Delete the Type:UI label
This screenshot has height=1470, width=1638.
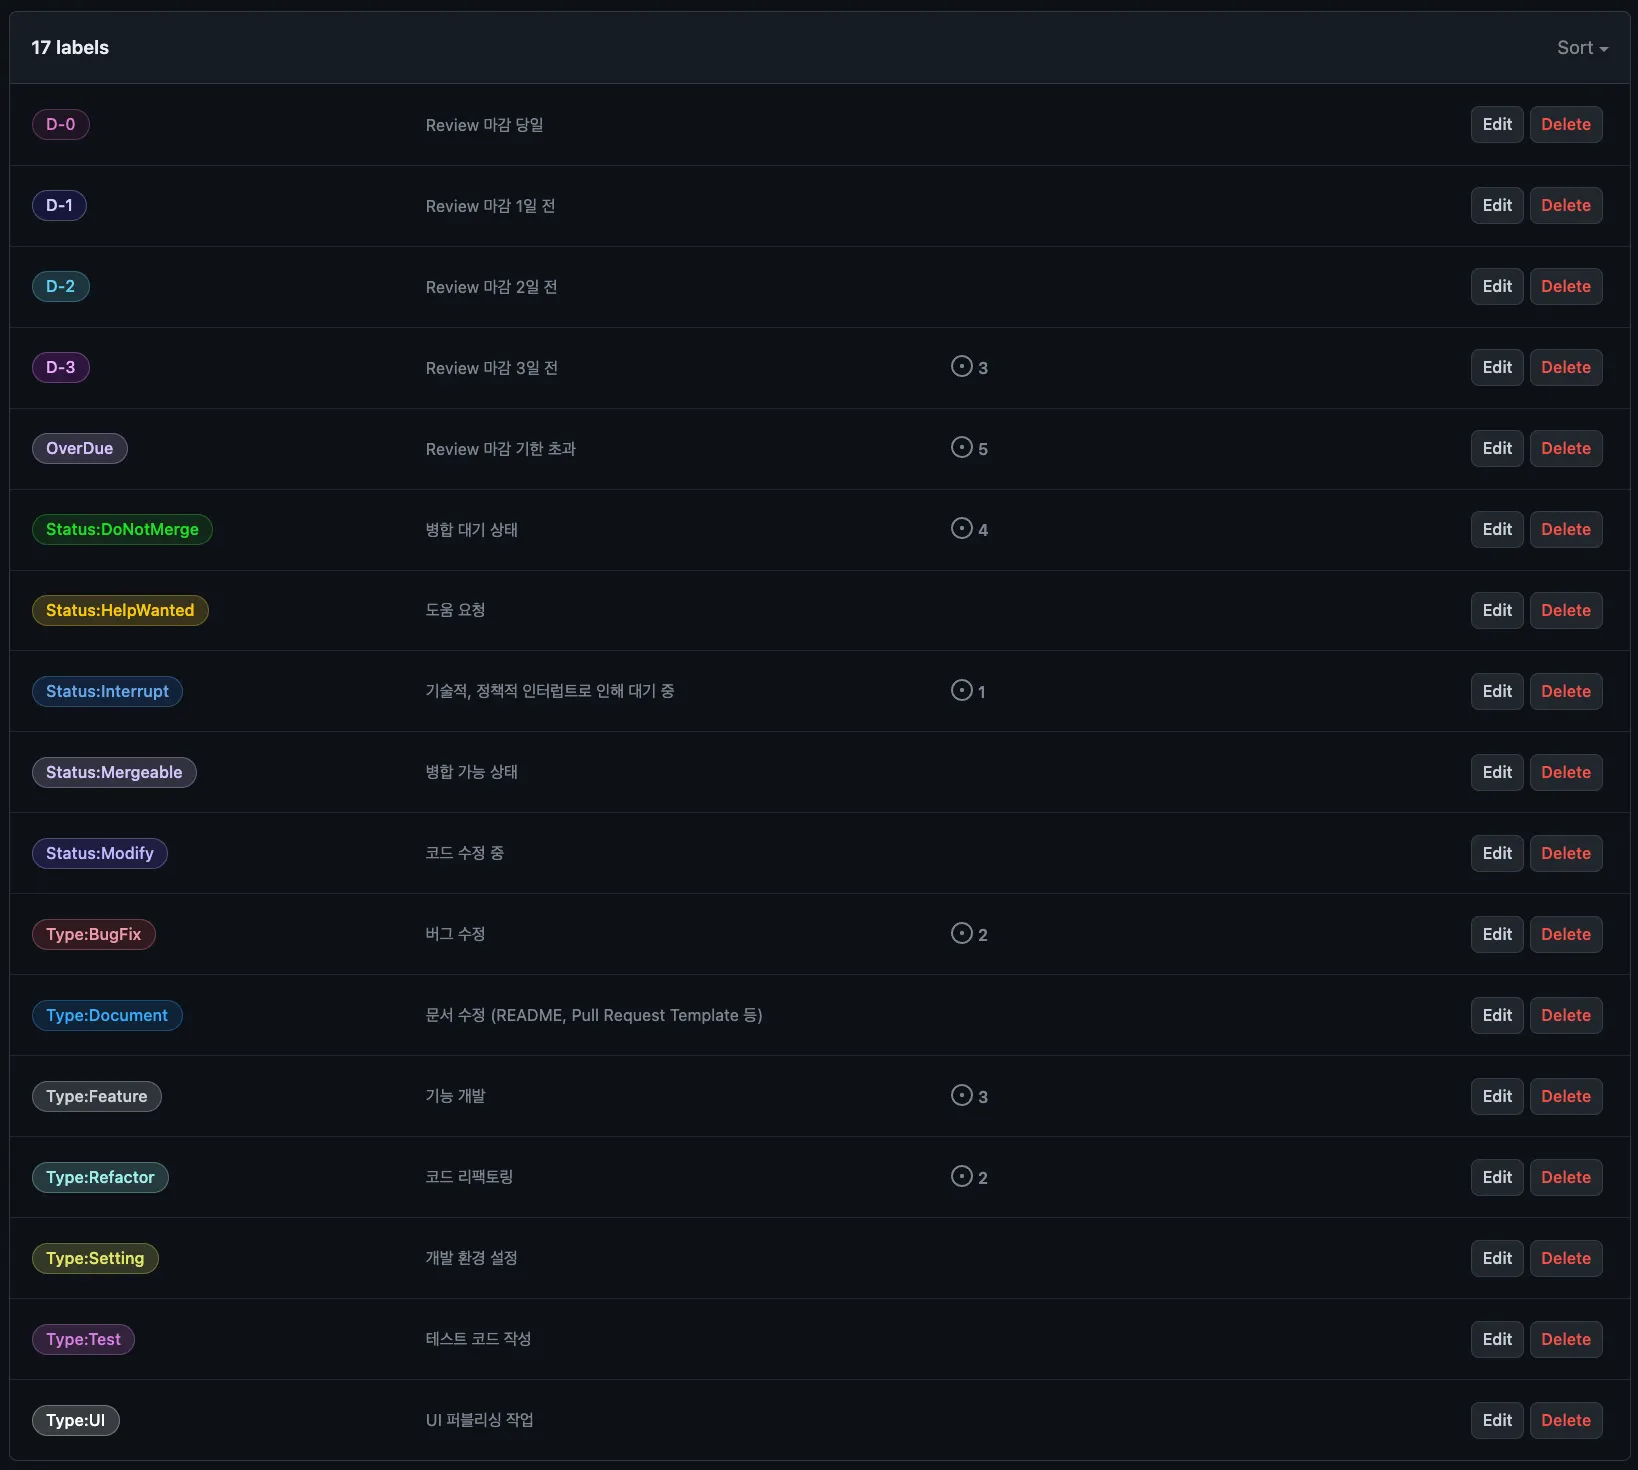[x=1566, y=1421]
